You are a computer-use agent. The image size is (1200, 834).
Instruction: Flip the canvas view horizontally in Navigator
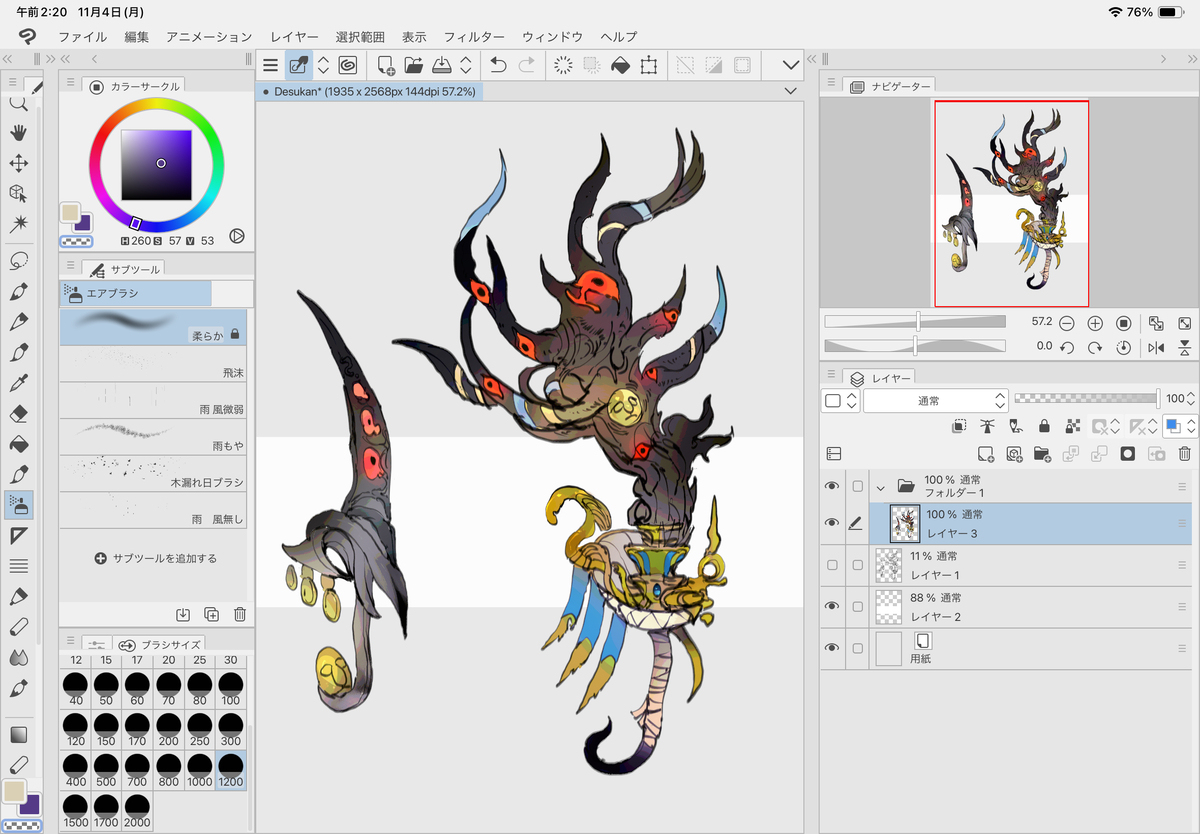click(x=1157, y=347)
